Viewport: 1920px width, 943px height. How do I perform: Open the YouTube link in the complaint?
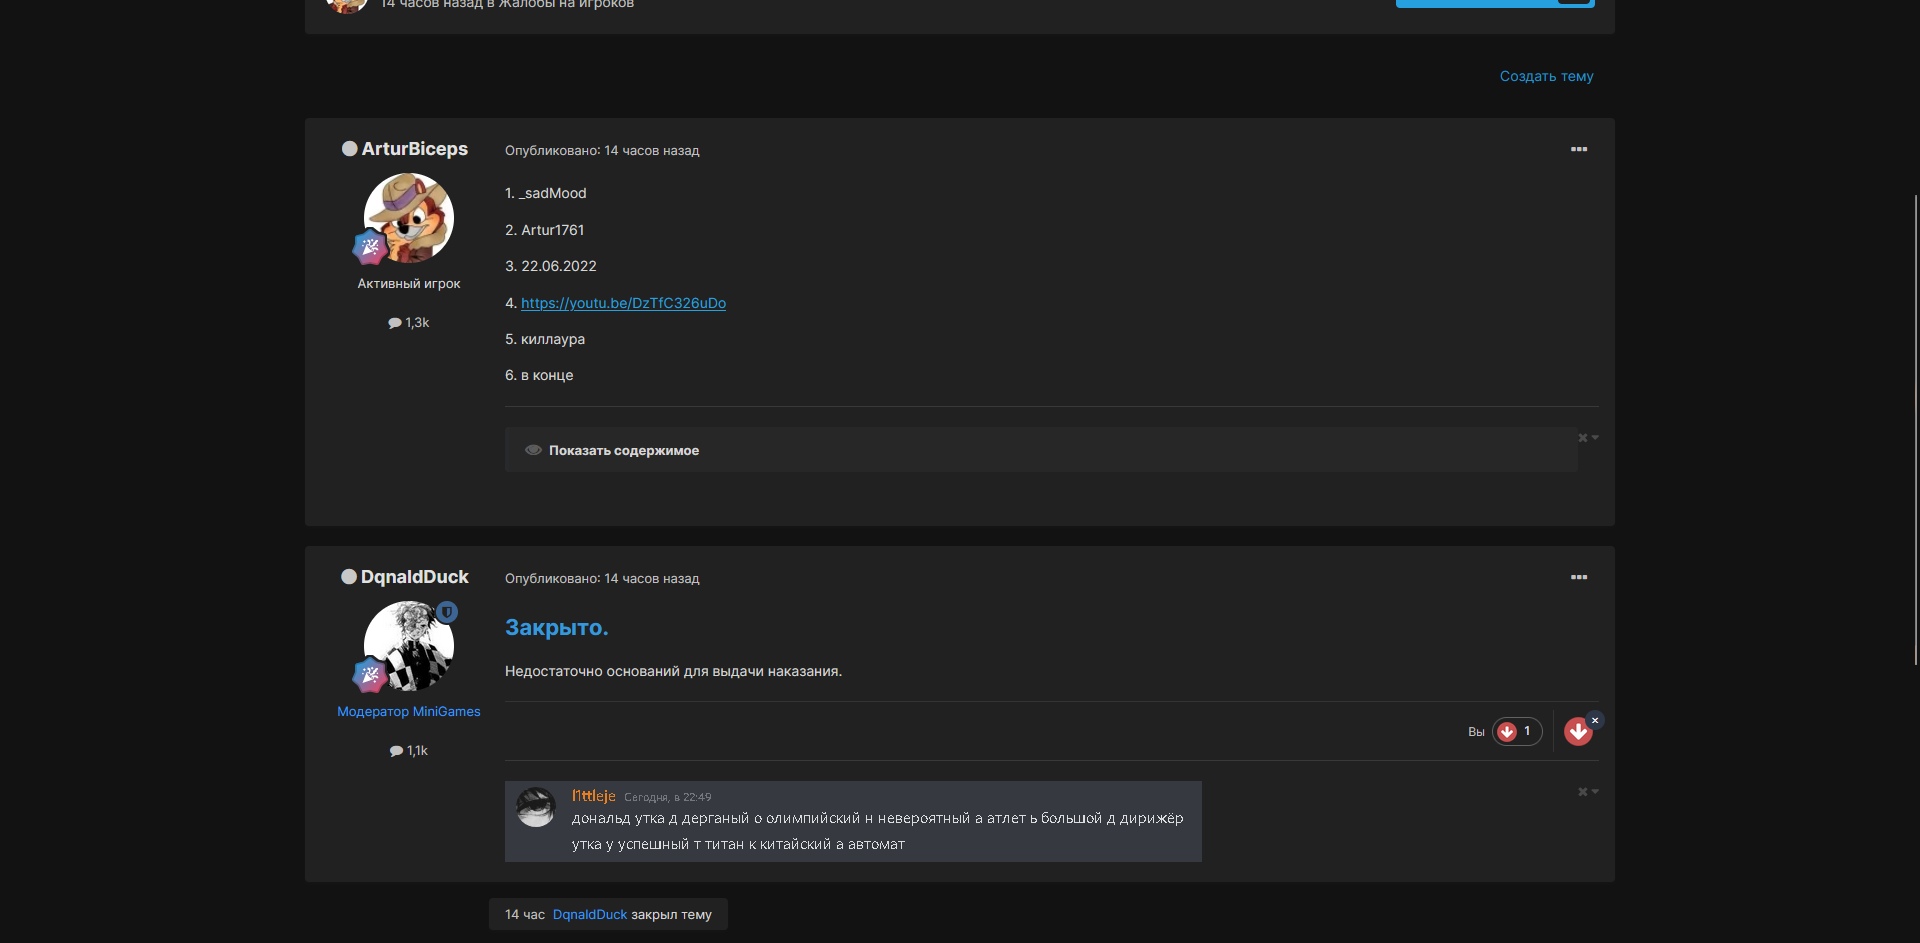[623, 303]
